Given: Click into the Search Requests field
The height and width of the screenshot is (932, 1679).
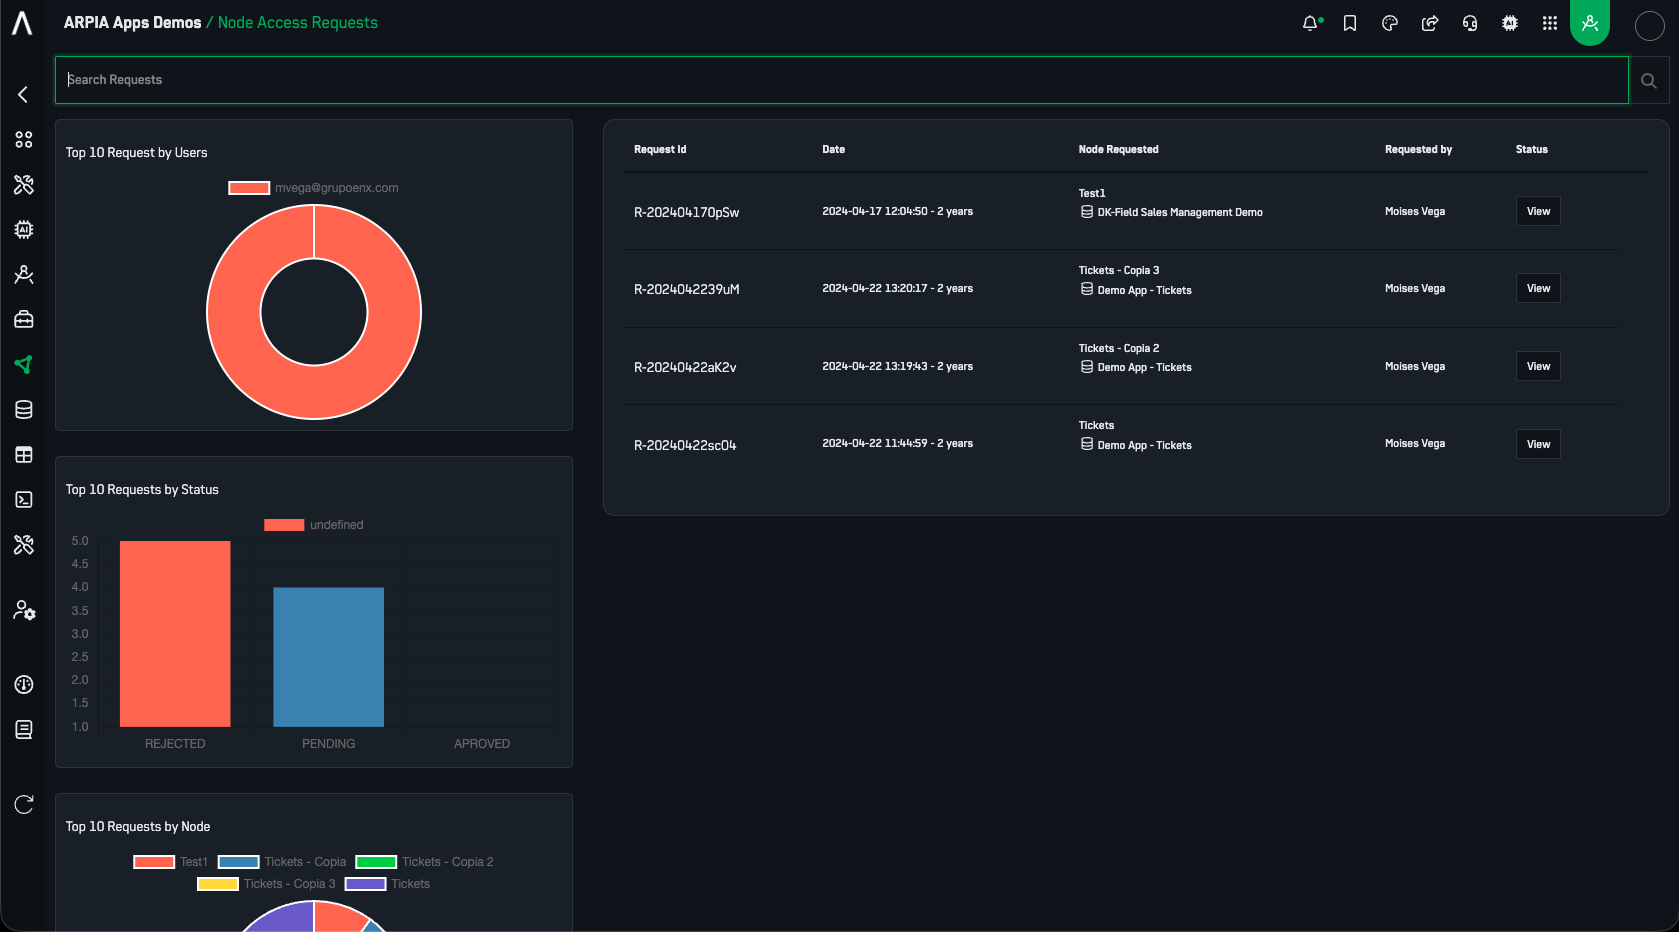Looking at the screenshot, I should coord(842,80).
